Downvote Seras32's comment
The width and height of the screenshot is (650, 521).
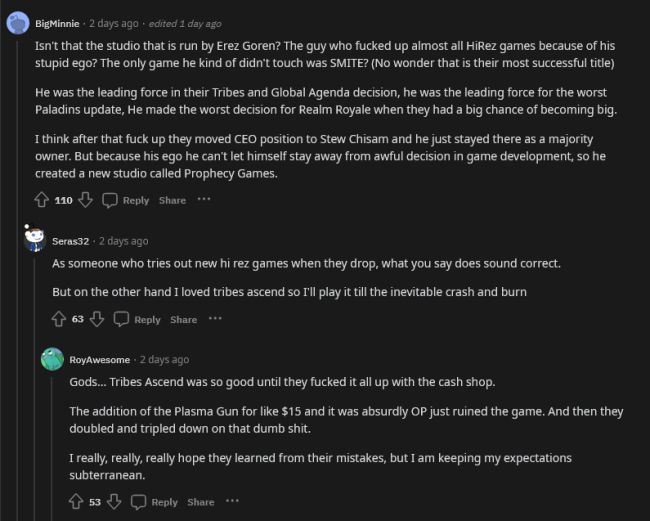click(97, 319)
